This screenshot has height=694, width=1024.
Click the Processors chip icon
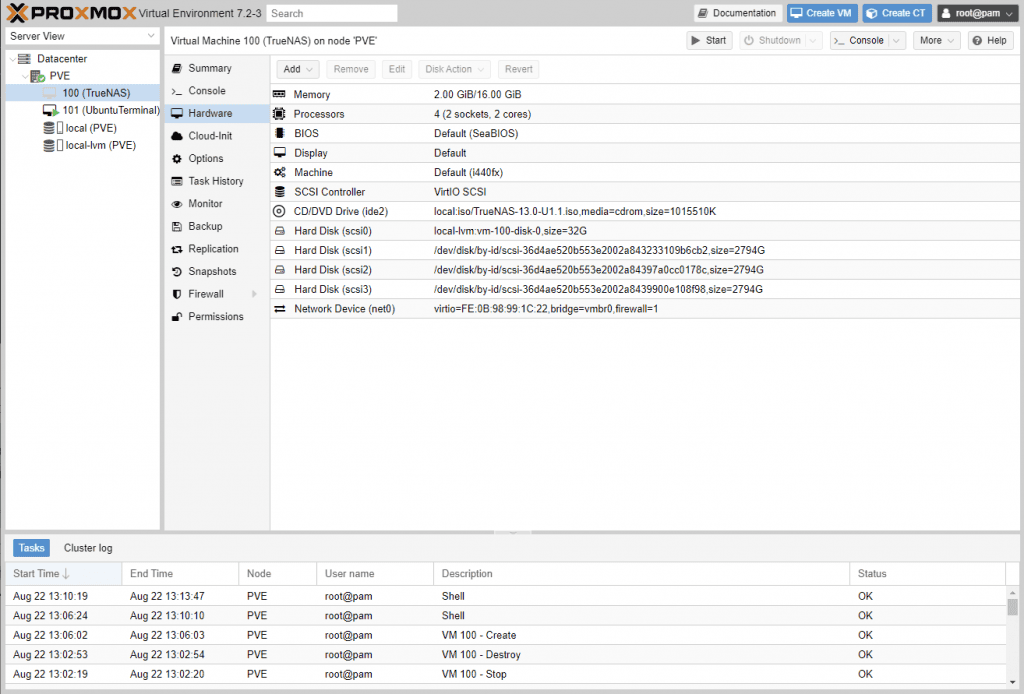[x=280, y=114]
